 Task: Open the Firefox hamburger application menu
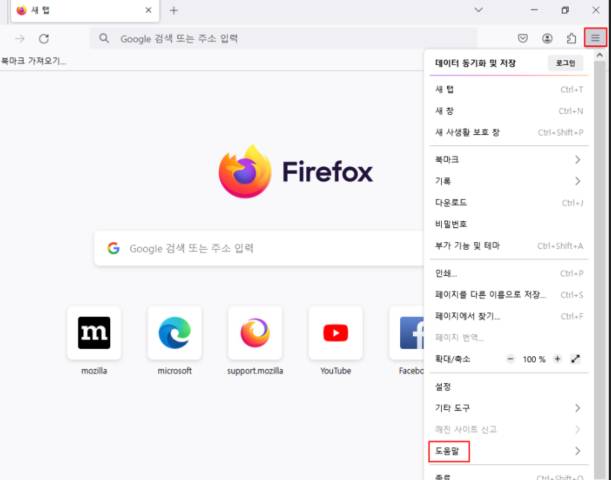[595, 38]
